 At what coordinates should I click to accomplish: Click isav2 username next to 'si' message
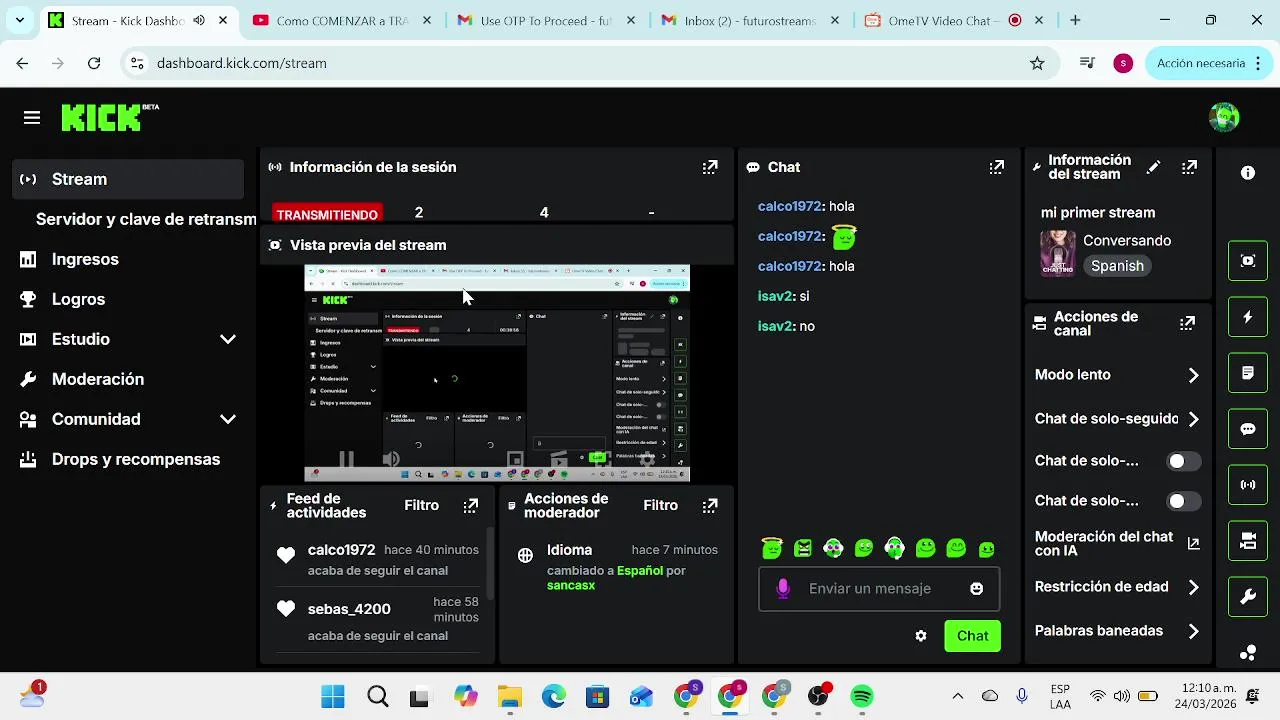[x=775, y=296]
